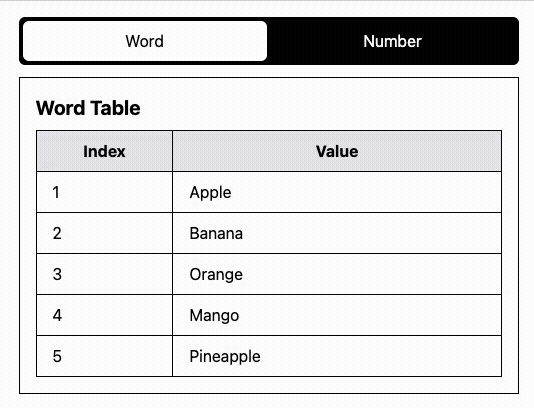Click index cell 2

tap(104, 233)
